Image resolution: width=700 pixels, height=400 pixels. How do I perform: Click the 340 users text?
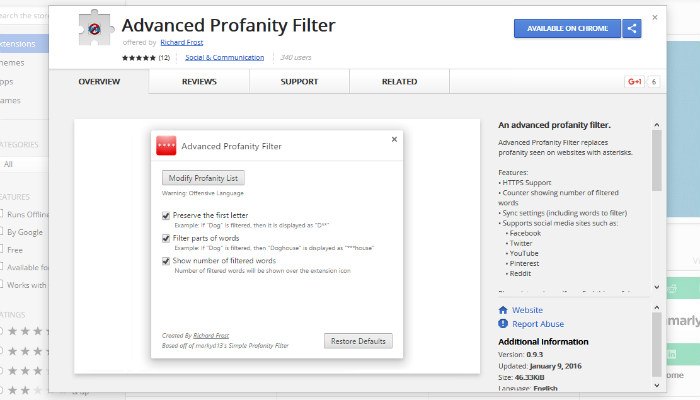click(296, 58)
